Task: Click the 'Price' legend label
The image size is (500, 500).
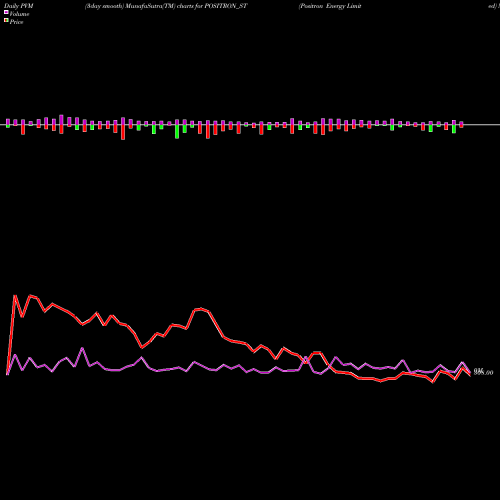Action: 16,22
